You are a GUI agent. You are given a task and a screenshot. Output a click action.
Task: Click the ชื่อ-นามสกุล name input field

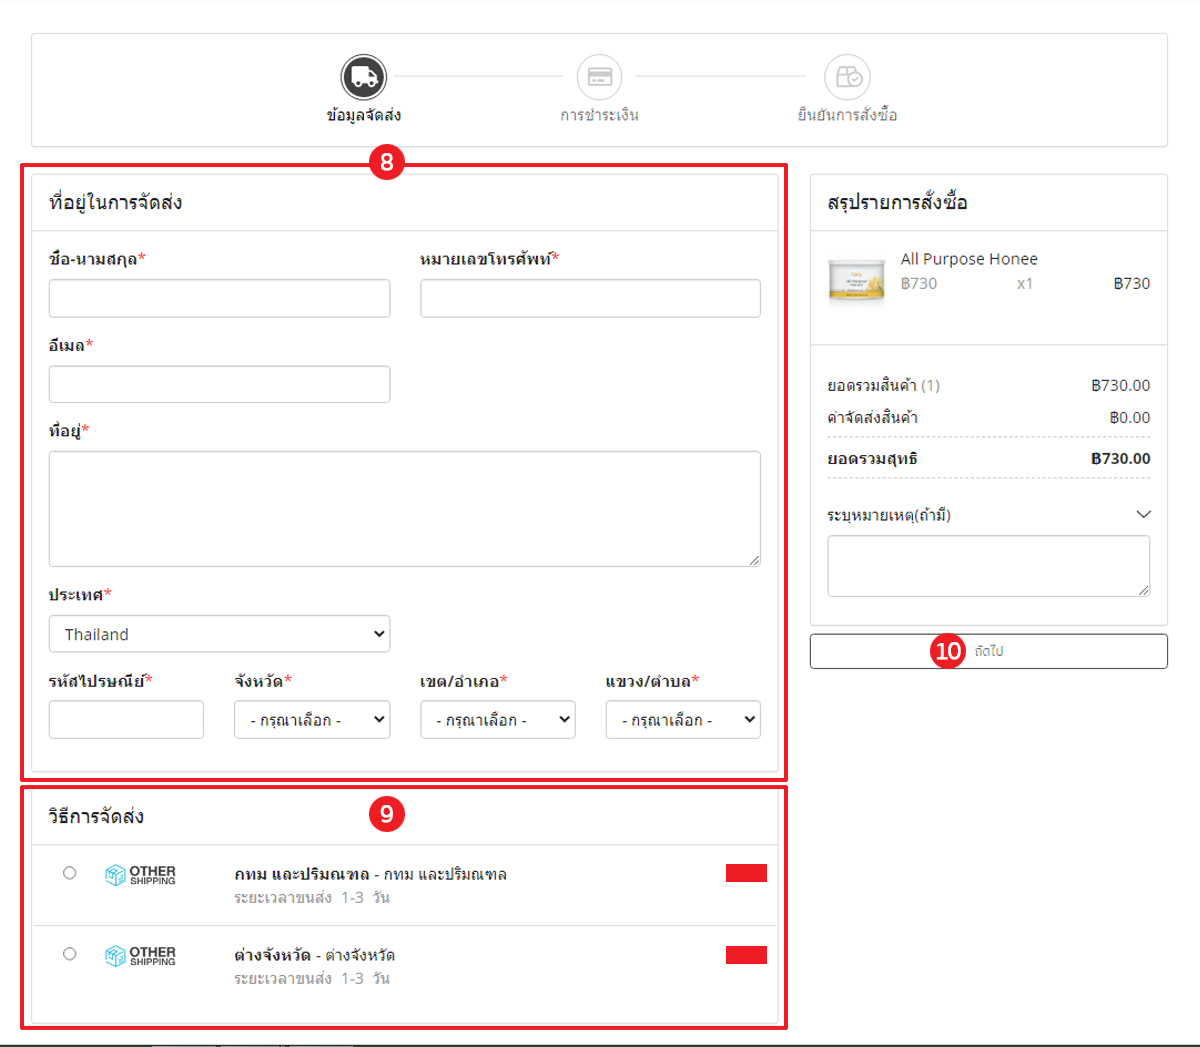point(219,299)
